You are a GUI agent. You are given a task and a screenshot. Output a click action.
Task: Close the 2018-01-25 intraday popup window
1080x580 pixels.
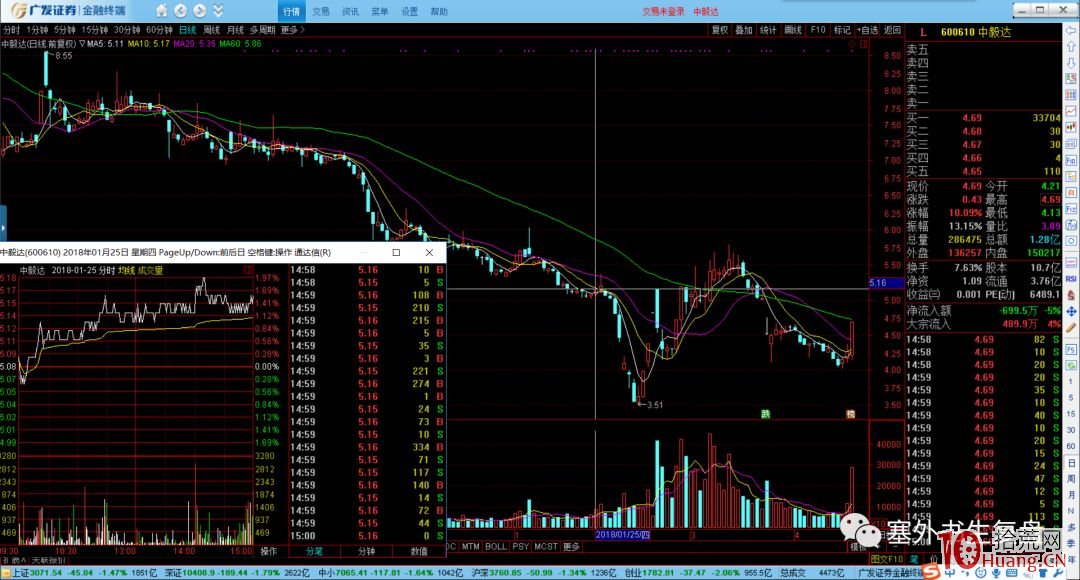coord(429,252)
